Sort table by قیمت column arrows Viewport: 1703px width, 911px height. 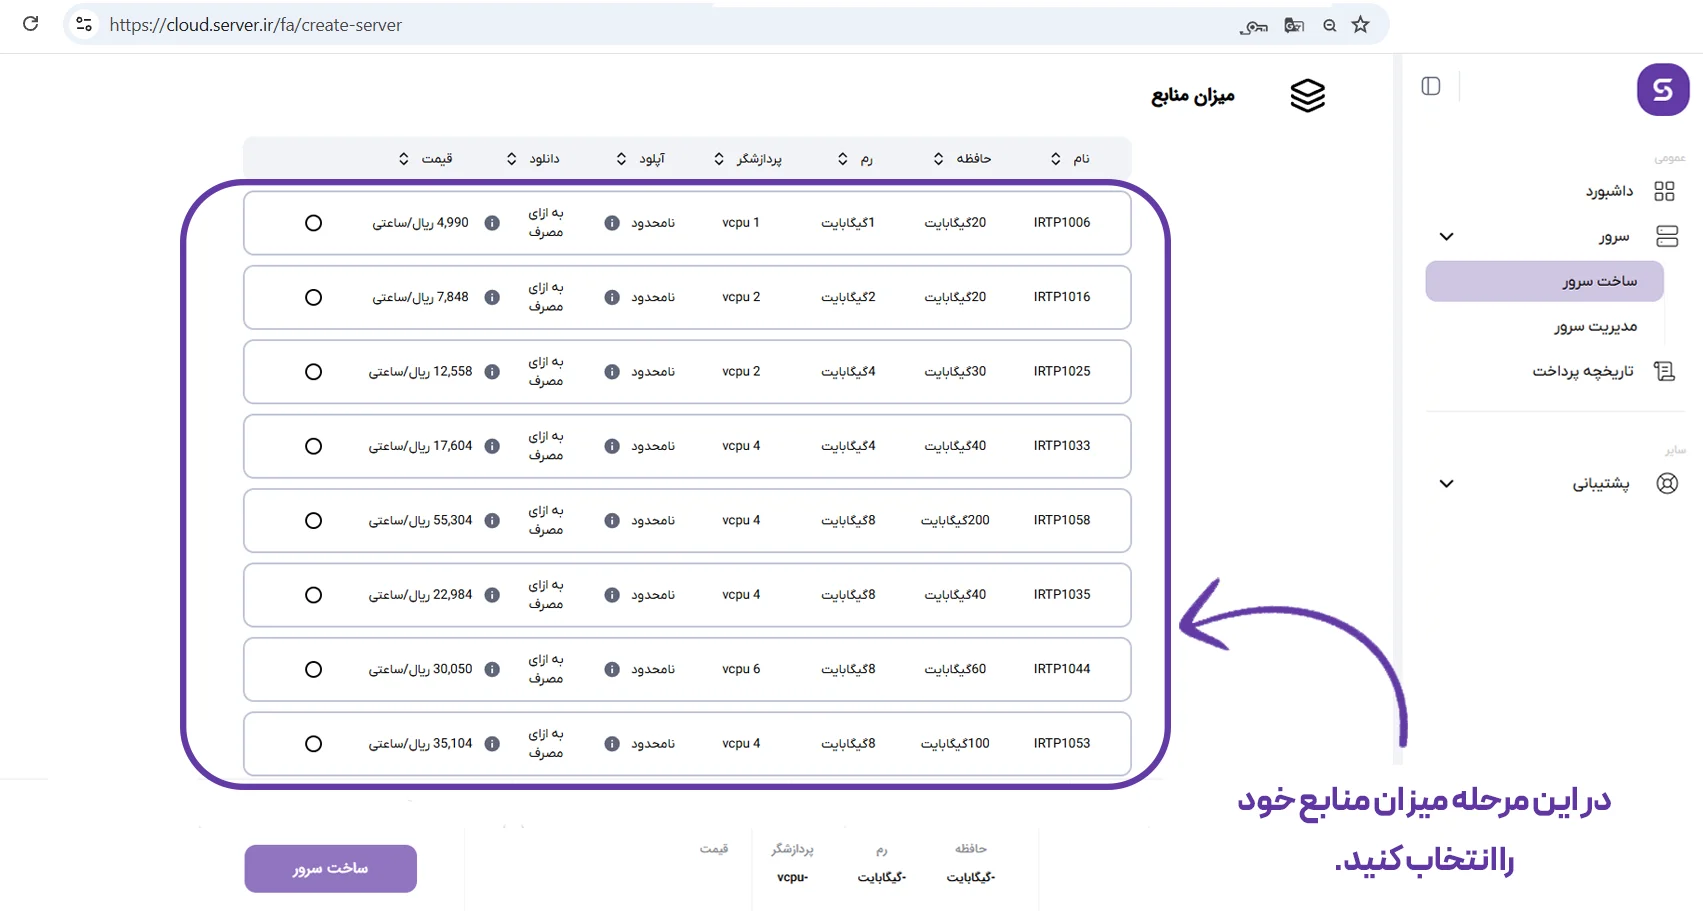(404, 159)
